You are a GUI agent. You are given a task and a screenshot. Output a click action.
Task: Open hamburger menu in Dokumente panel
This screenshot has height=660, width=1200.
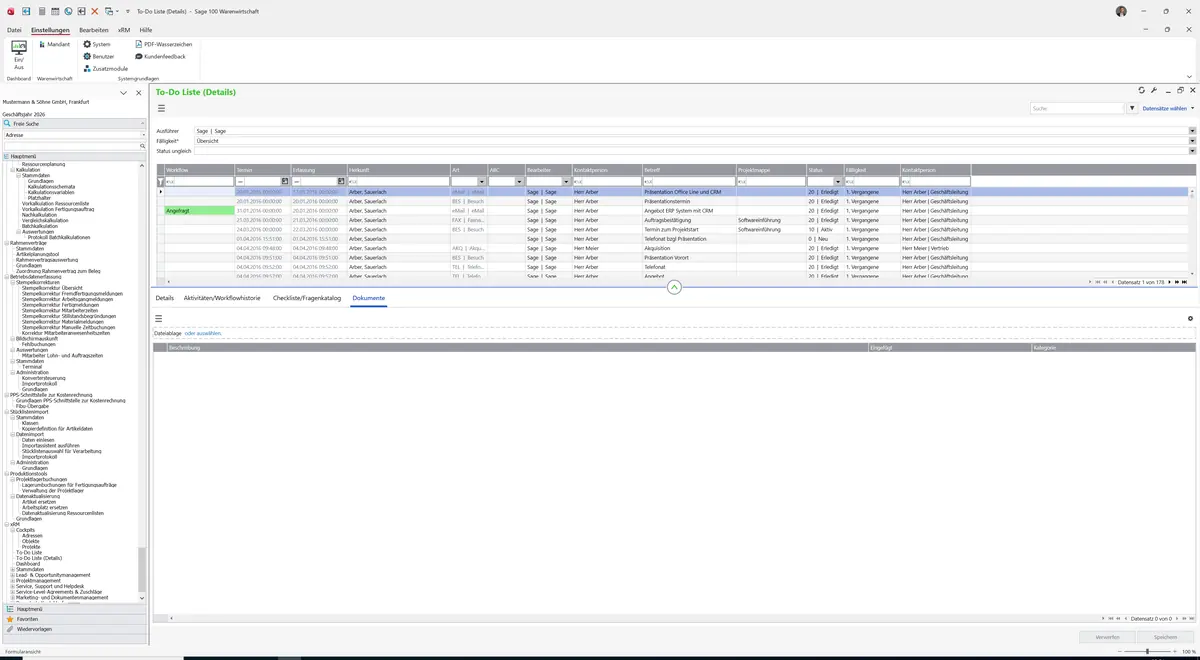coord(158,318)
